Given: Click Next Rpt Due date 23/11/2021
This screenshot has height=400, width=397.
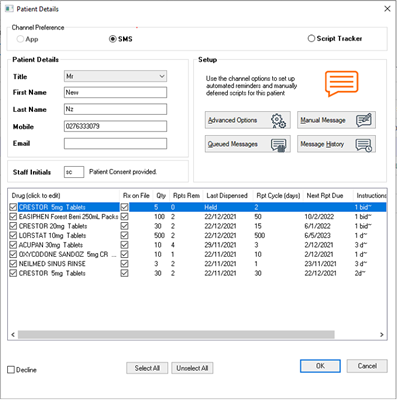Looking at the screenshot, I should [x=320, y=264].
